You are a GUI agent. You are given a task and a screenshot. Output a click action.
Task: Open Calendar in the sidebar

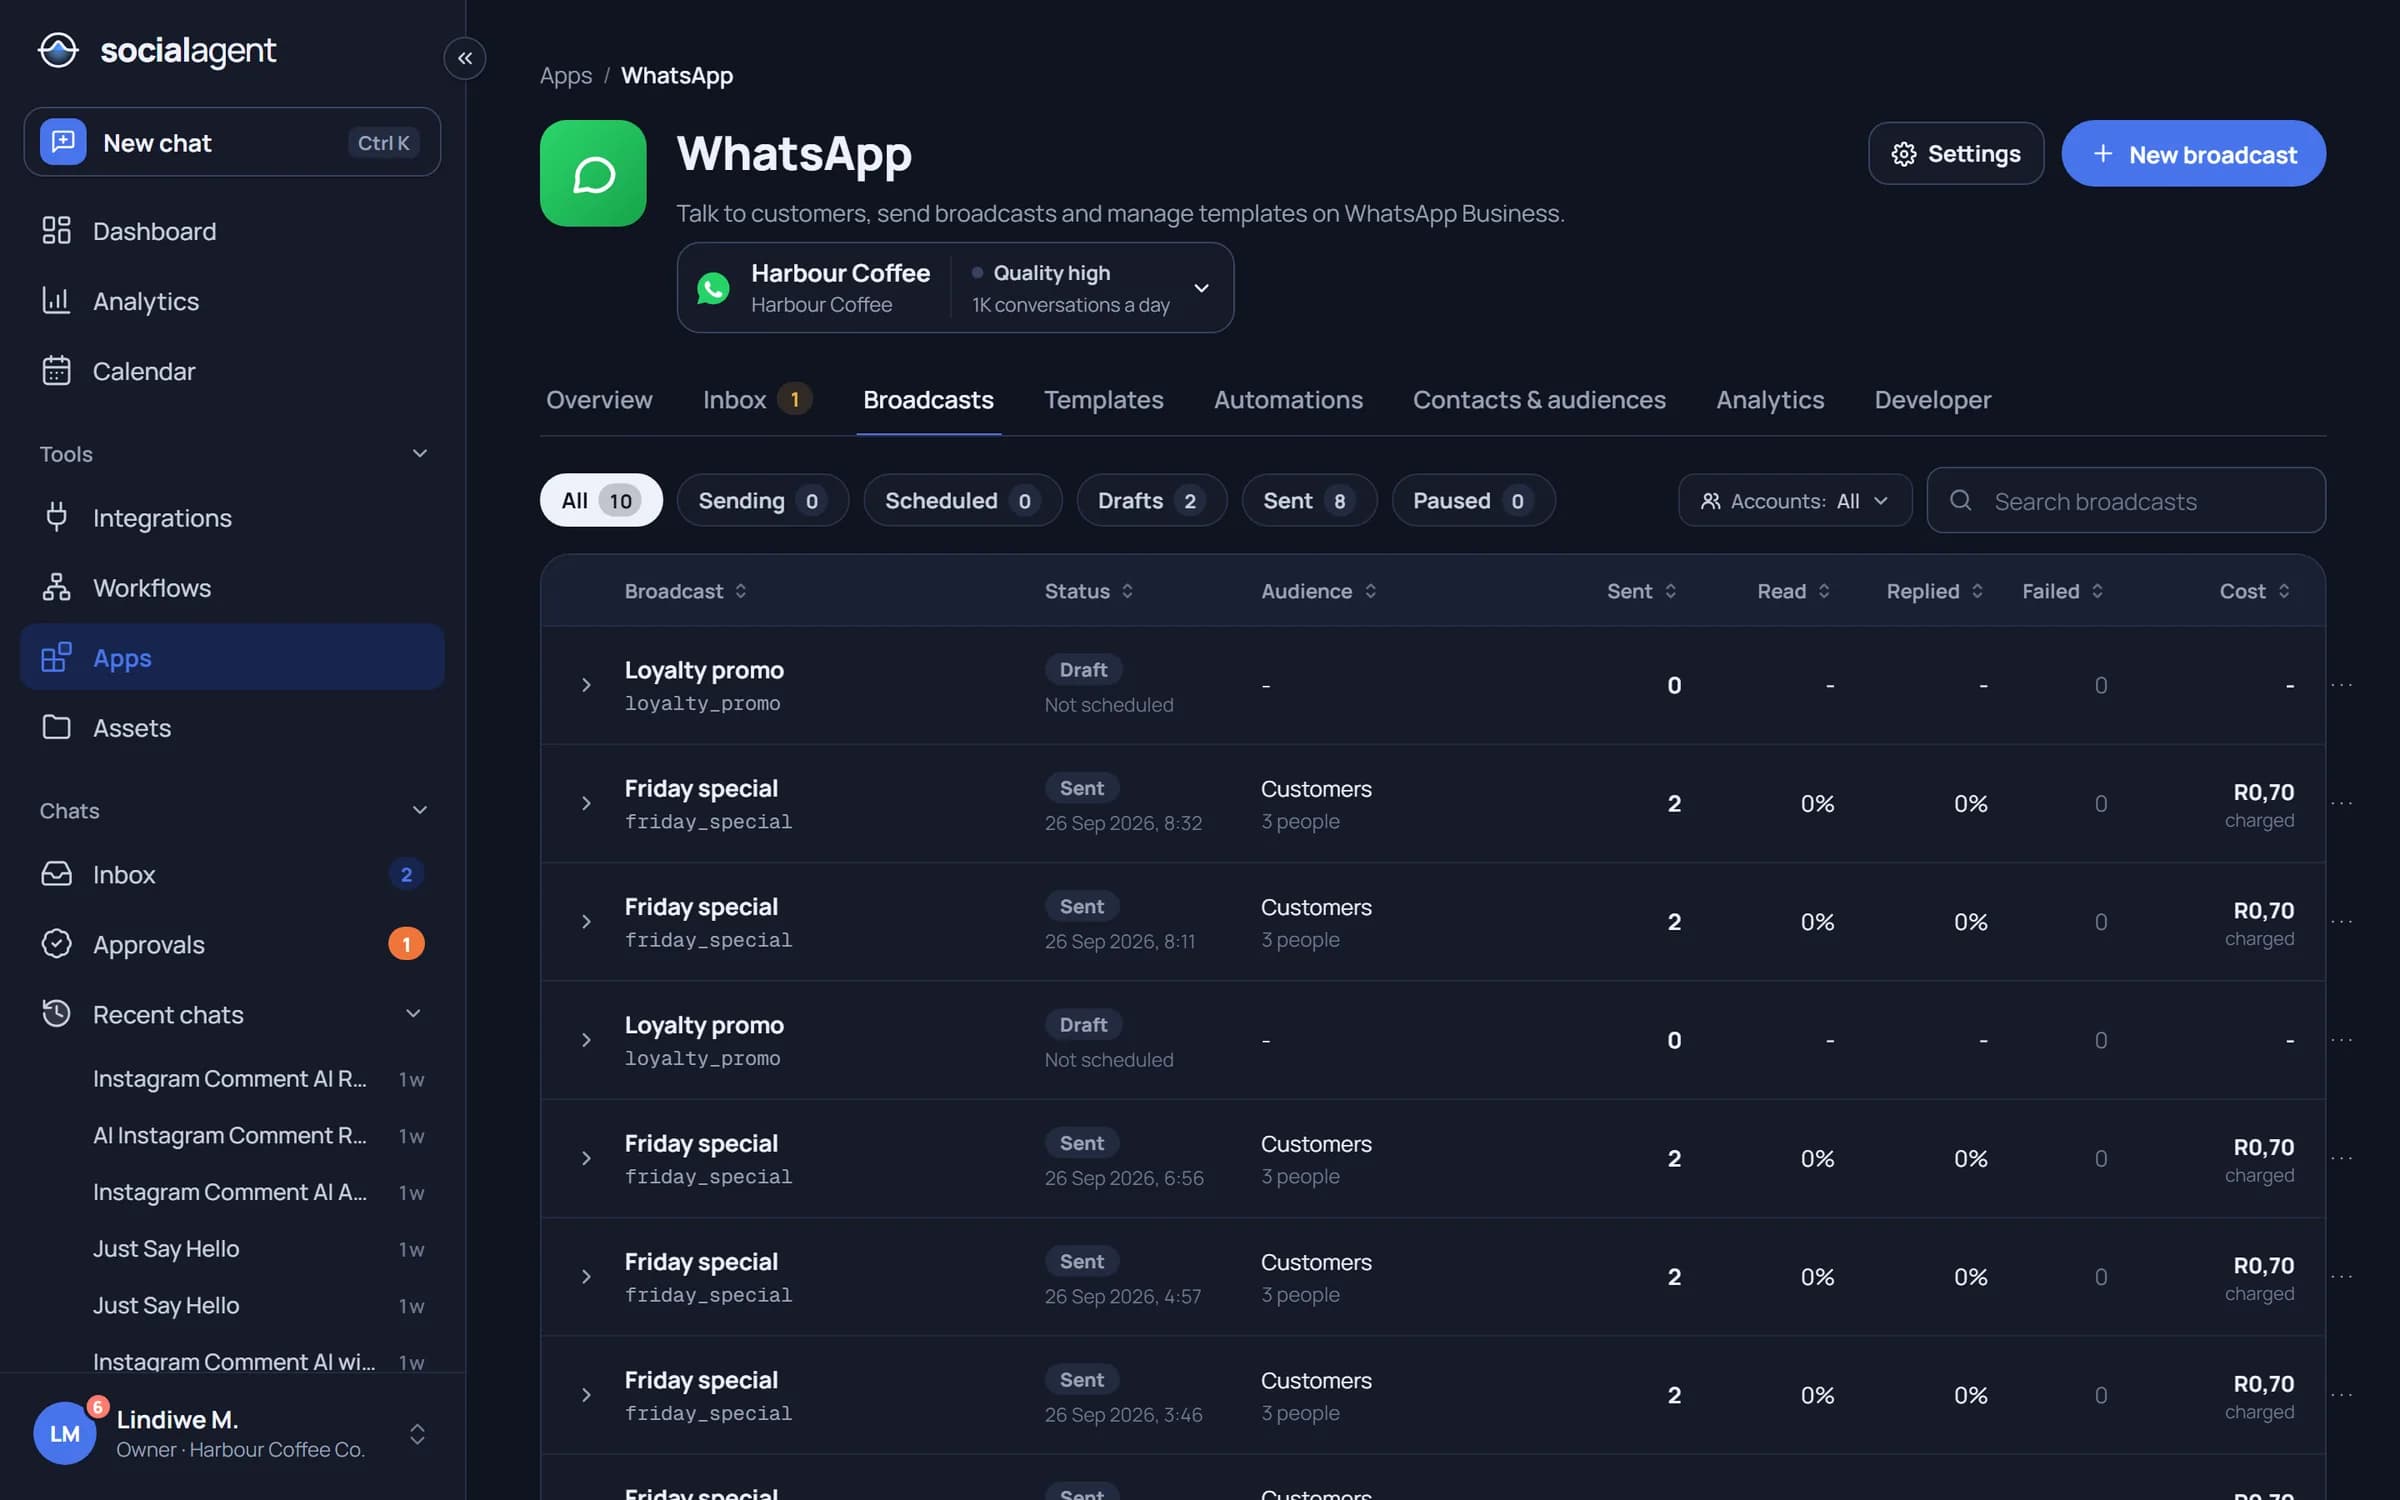click(x=232, y=371)
